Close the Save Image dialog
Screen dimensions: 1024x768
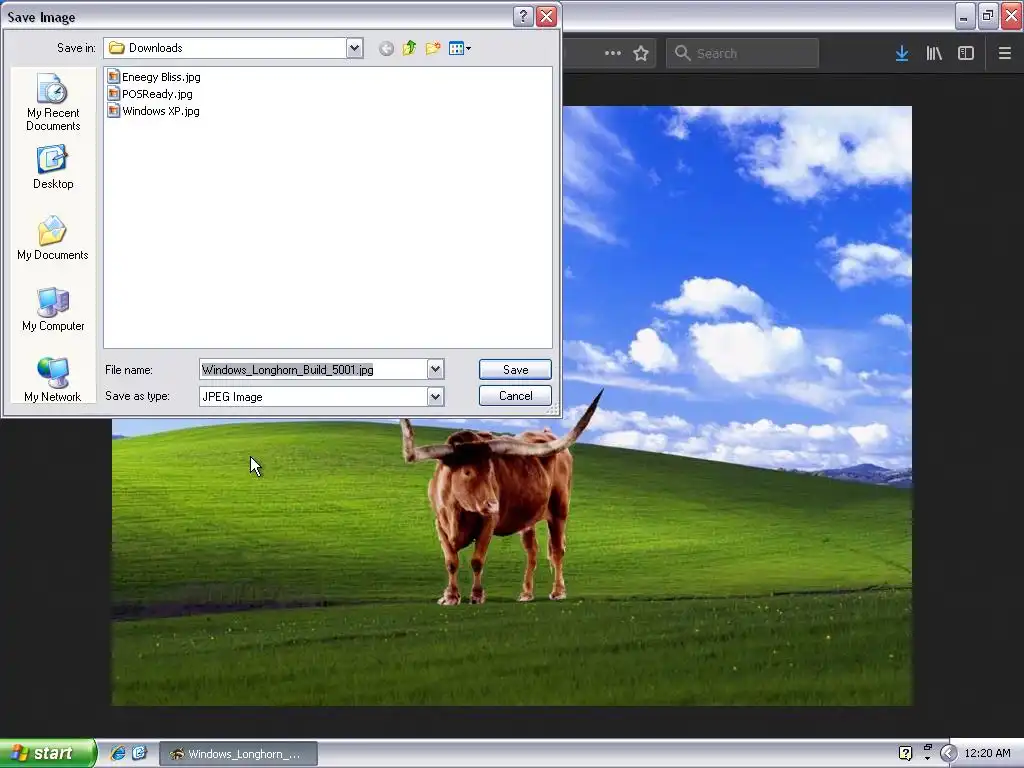click(547, 16)
